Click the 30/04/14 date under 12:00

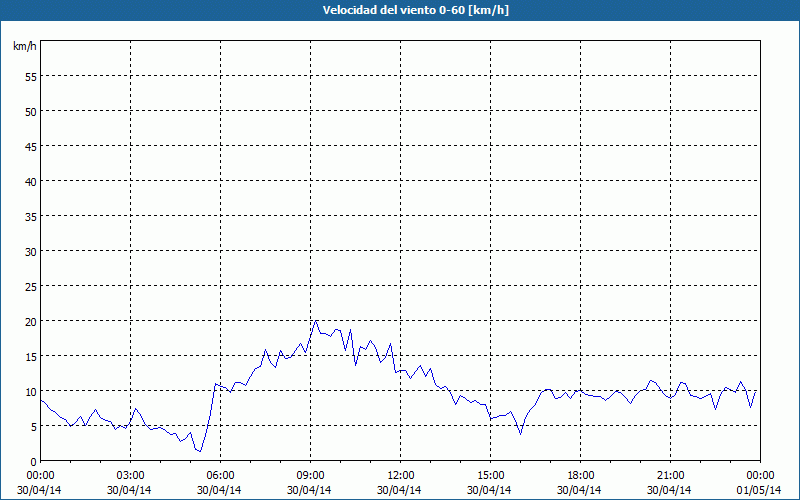[x=399, y=490]
